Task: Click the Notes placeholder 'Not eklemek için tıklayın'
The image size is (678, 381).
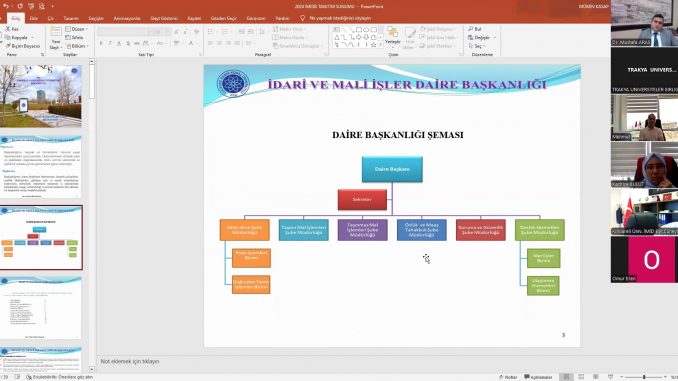Action: [130, 361]
